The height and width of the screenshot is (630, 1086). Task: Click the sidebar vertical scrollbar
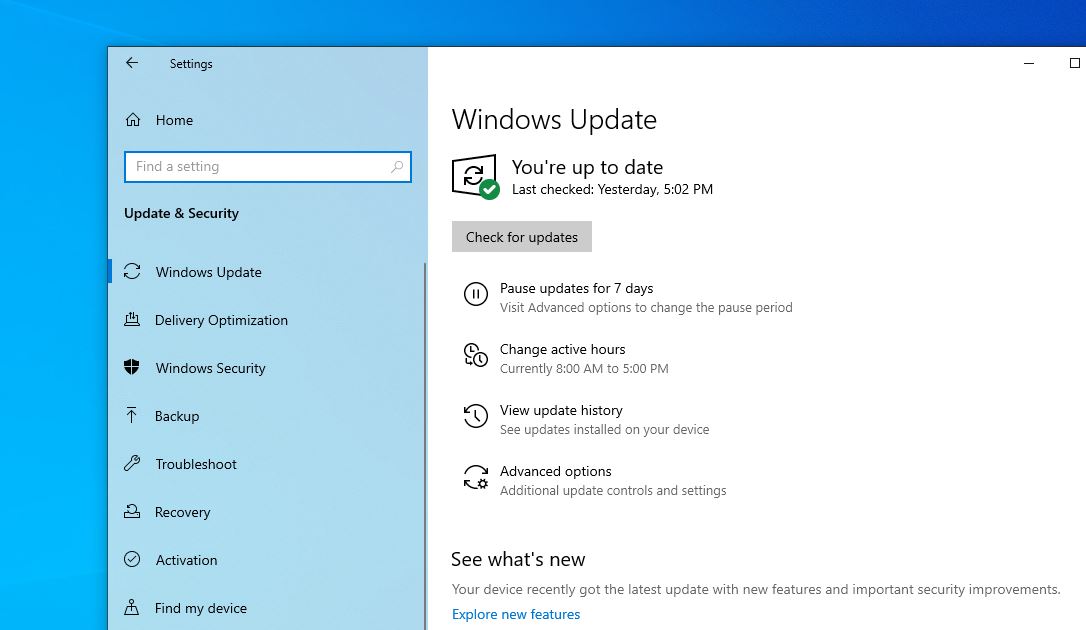[425, 440]
